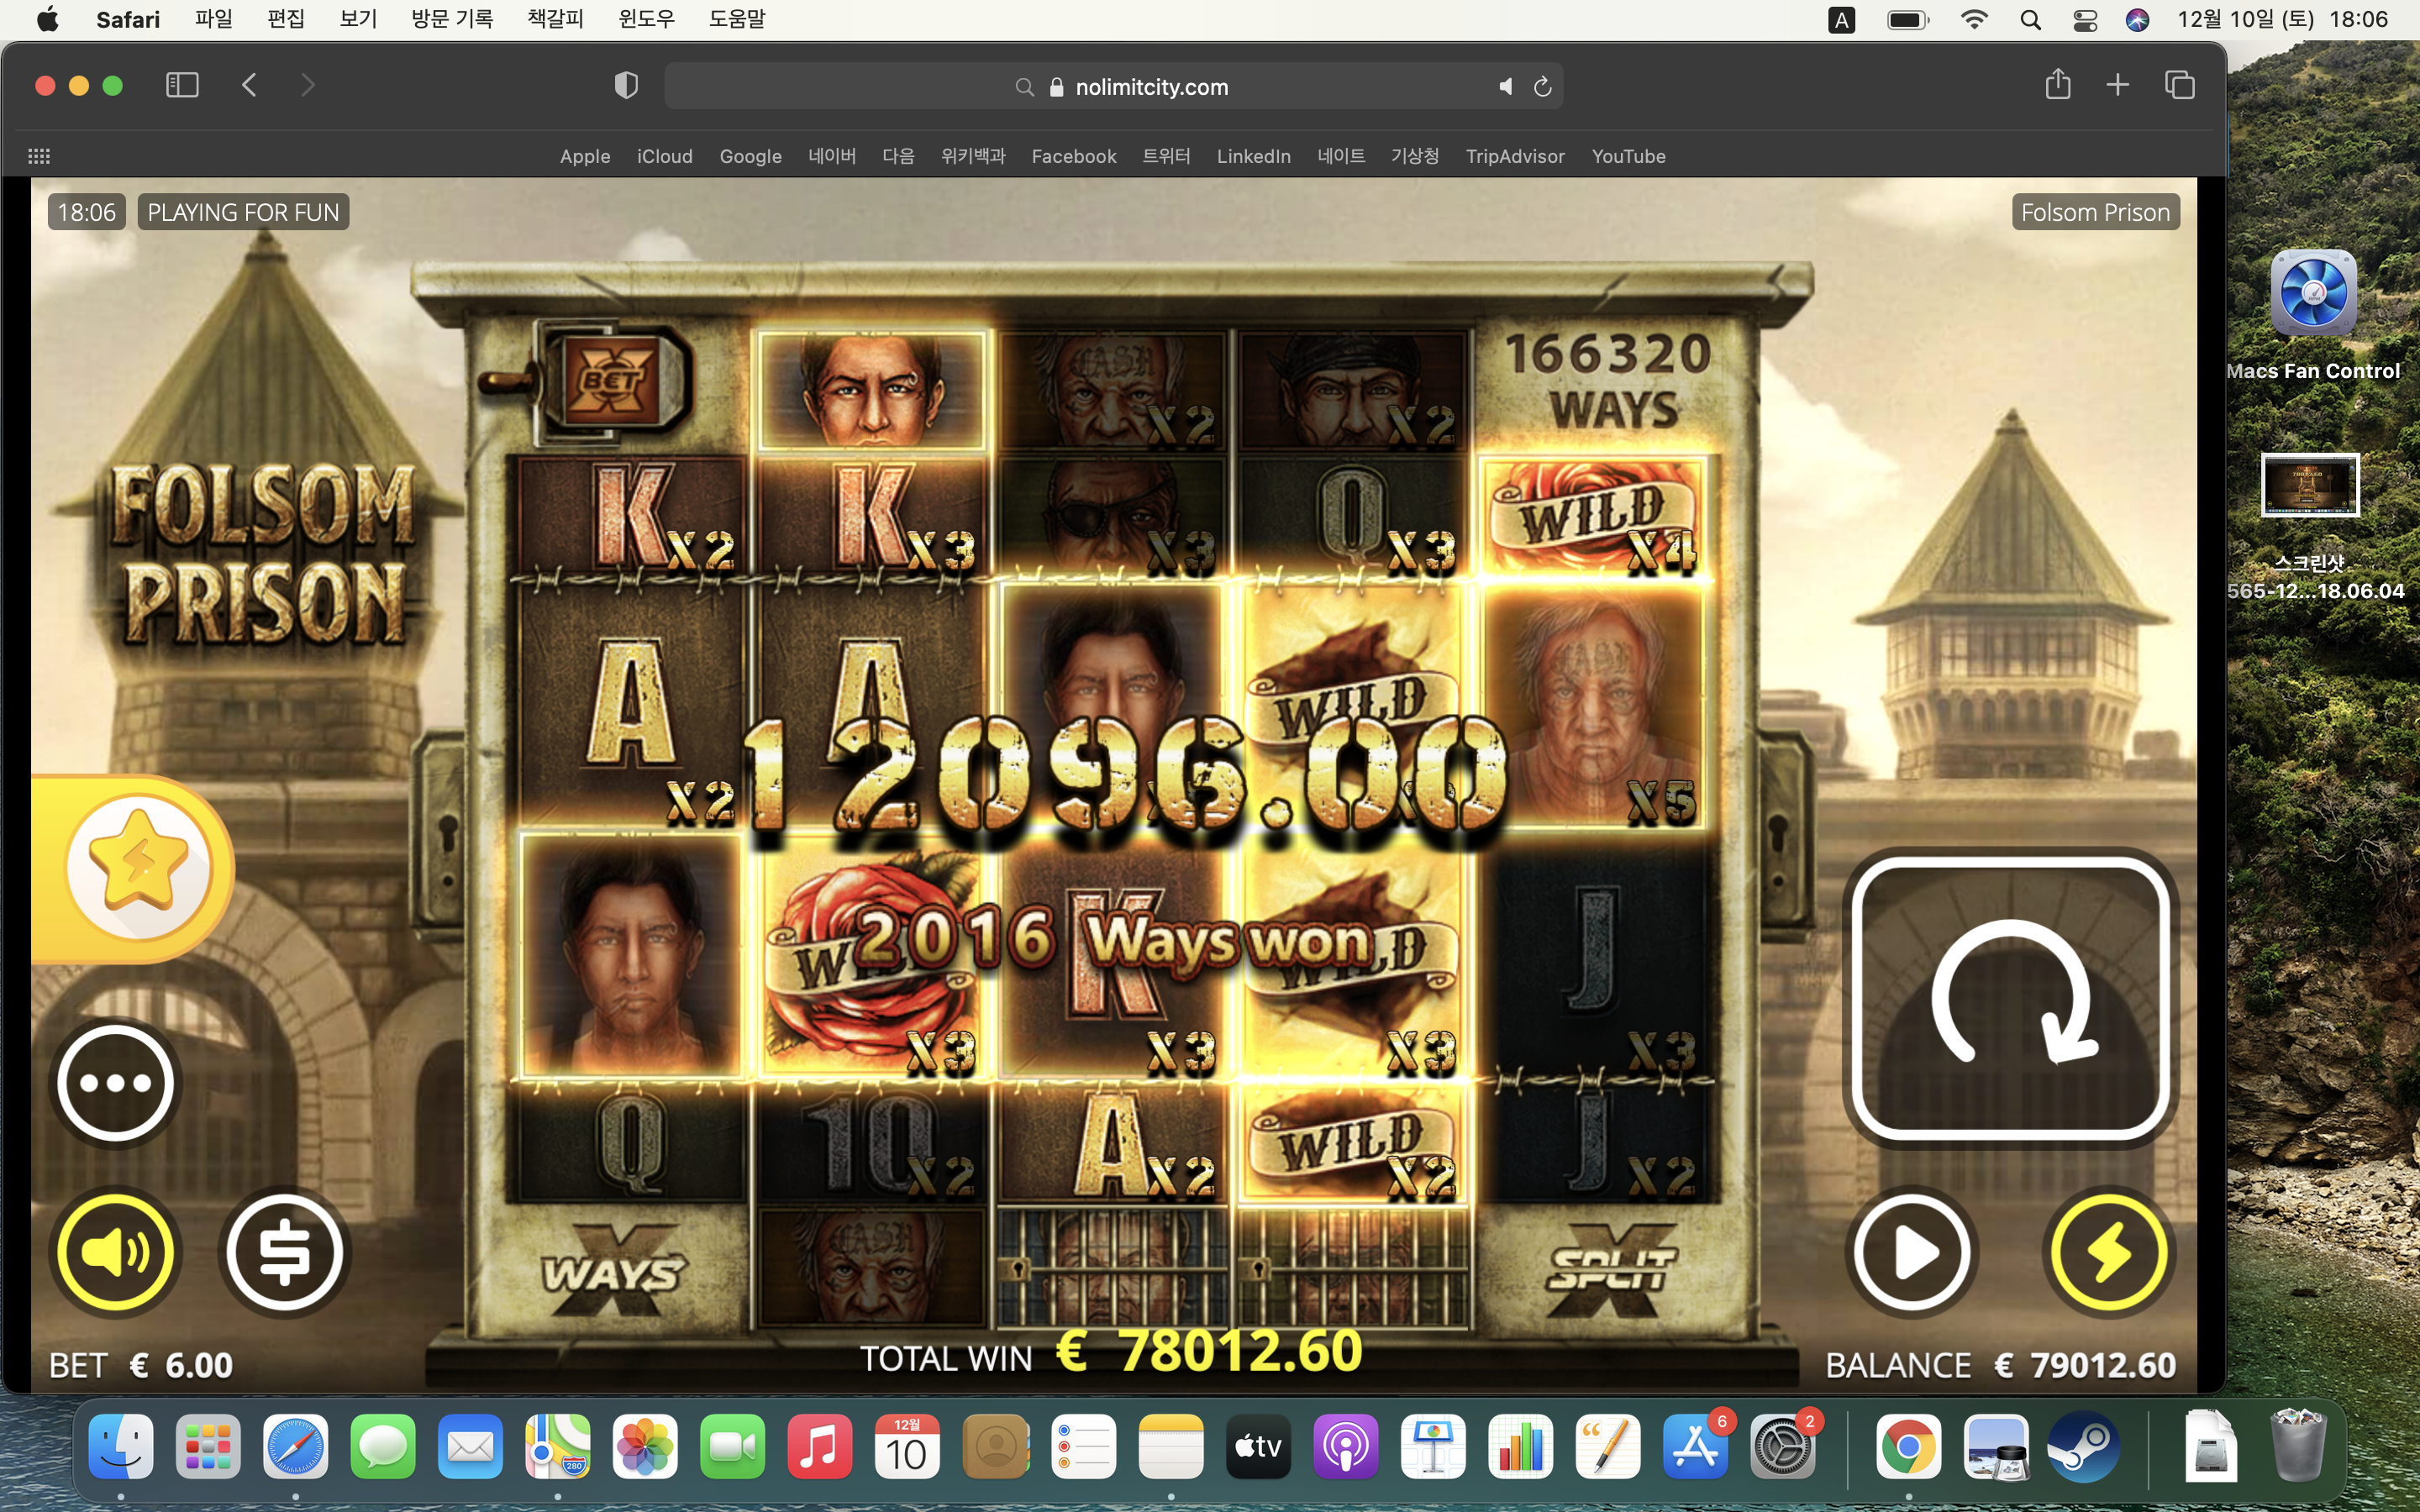
Task: Open the menu bar date and time
Action: 2282,19
